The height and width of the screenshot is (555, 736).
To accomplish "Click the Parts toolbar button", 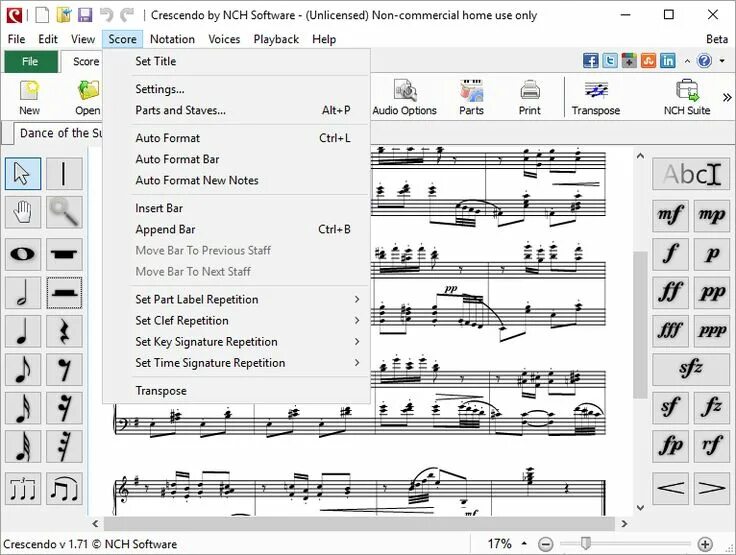I will pyautogui.click(x=471, y=97).
